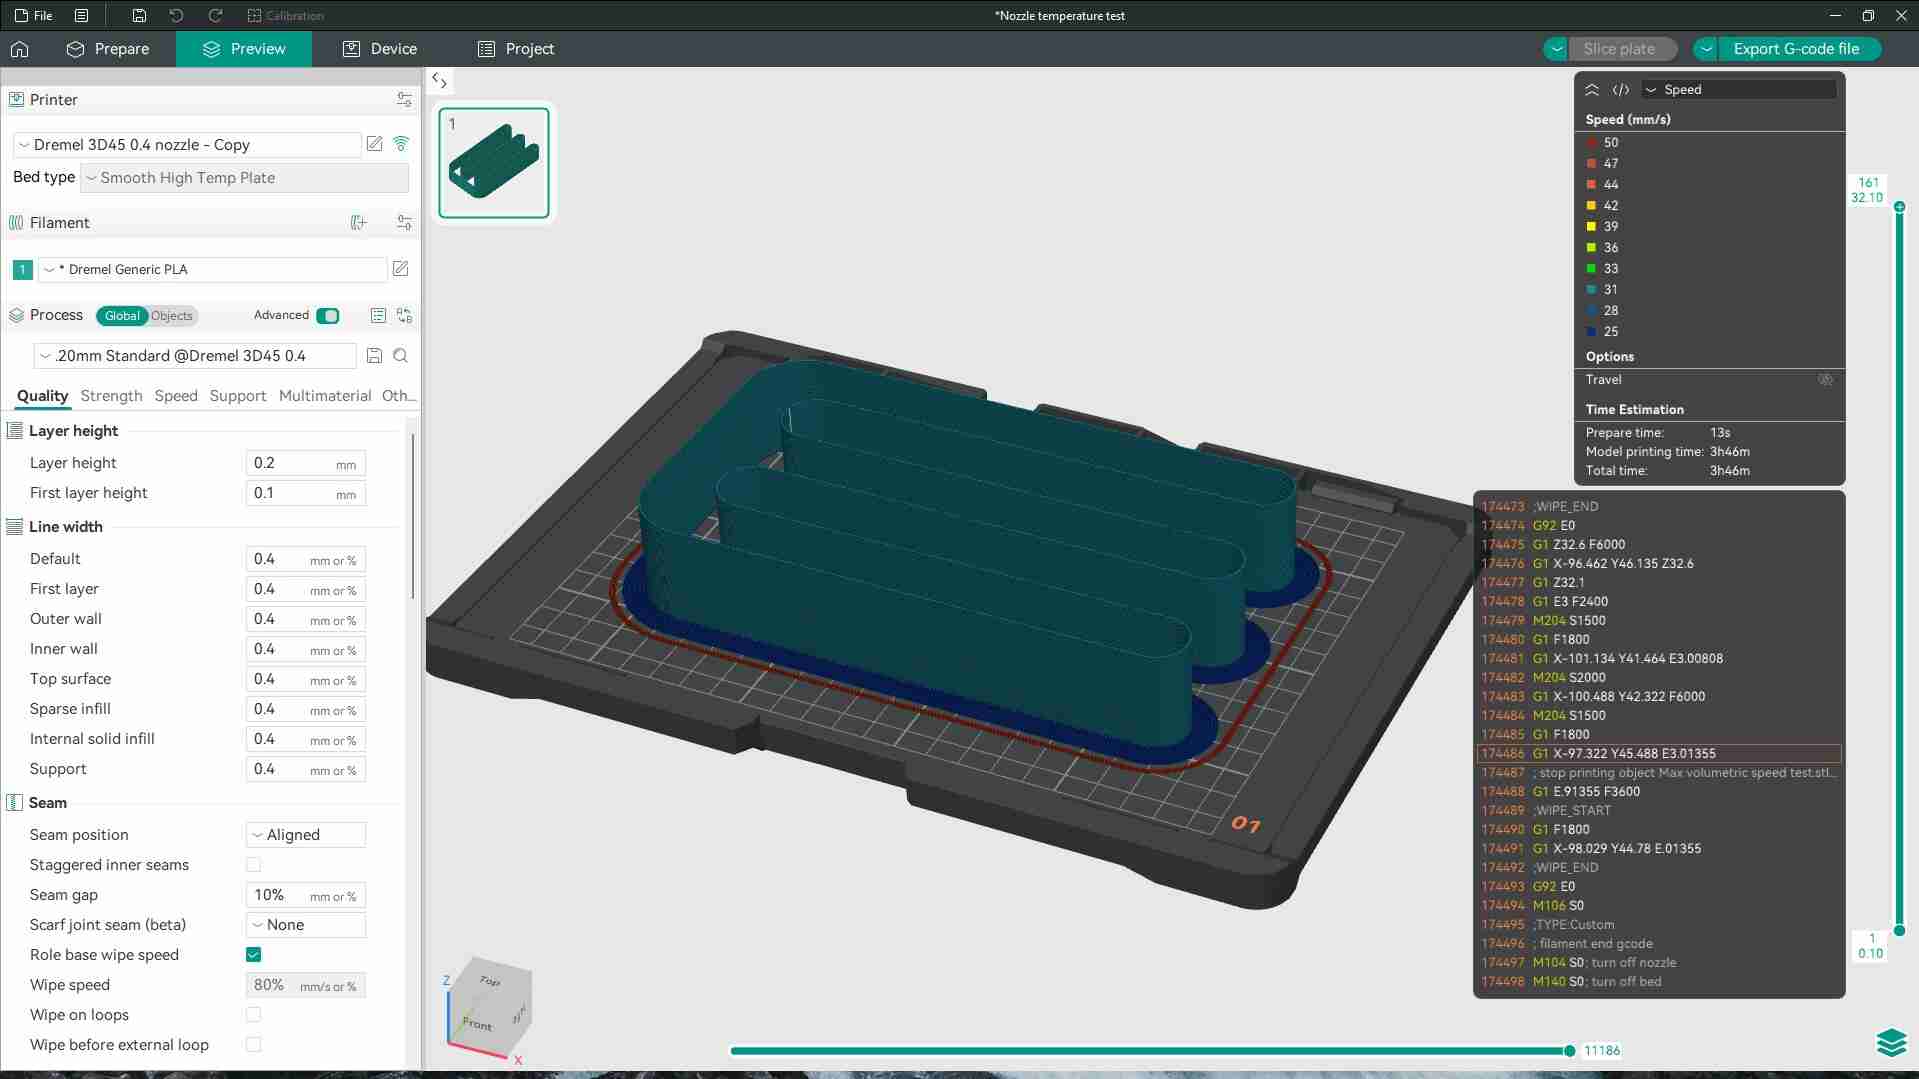Open the process preset dropdown
The width and height of the screenshot is (1919, 1079).
coord(195,356)
